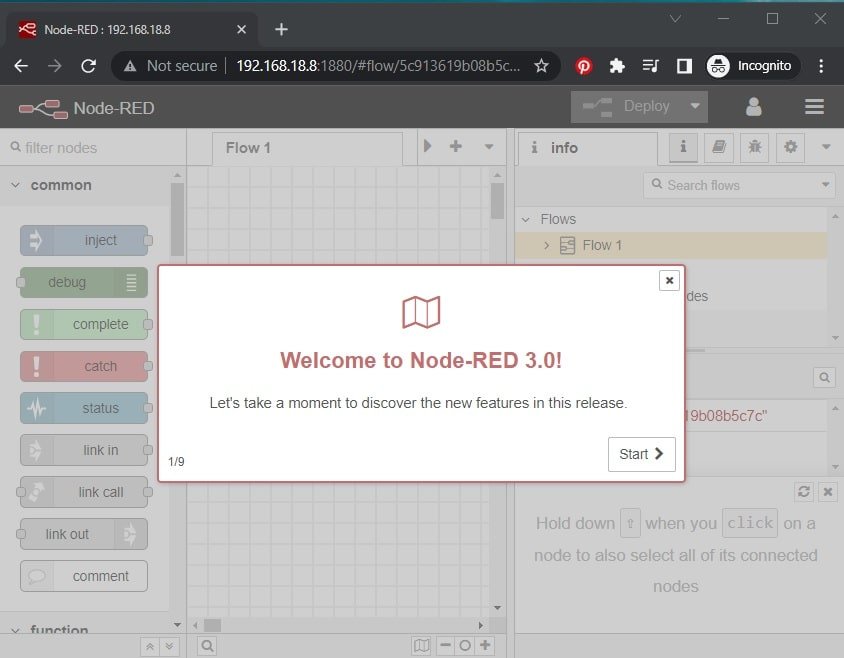Reset workspace zoom with circle button
The height and width of the screenshot is (658, 844).
pos(466,645)
